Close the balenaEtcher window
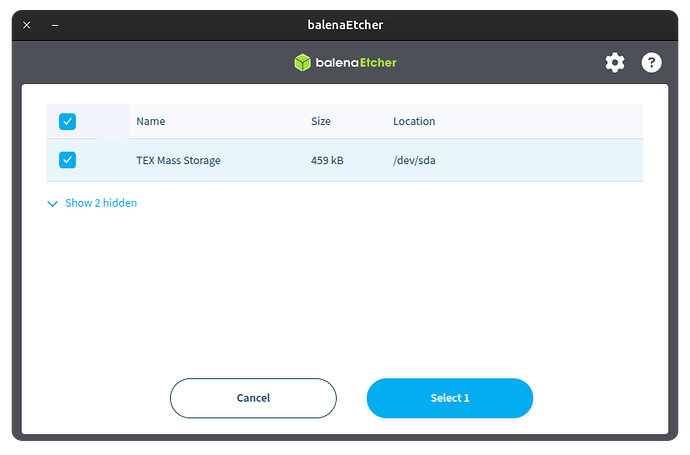This screenshot has width=690, height=455. [27, 25]
